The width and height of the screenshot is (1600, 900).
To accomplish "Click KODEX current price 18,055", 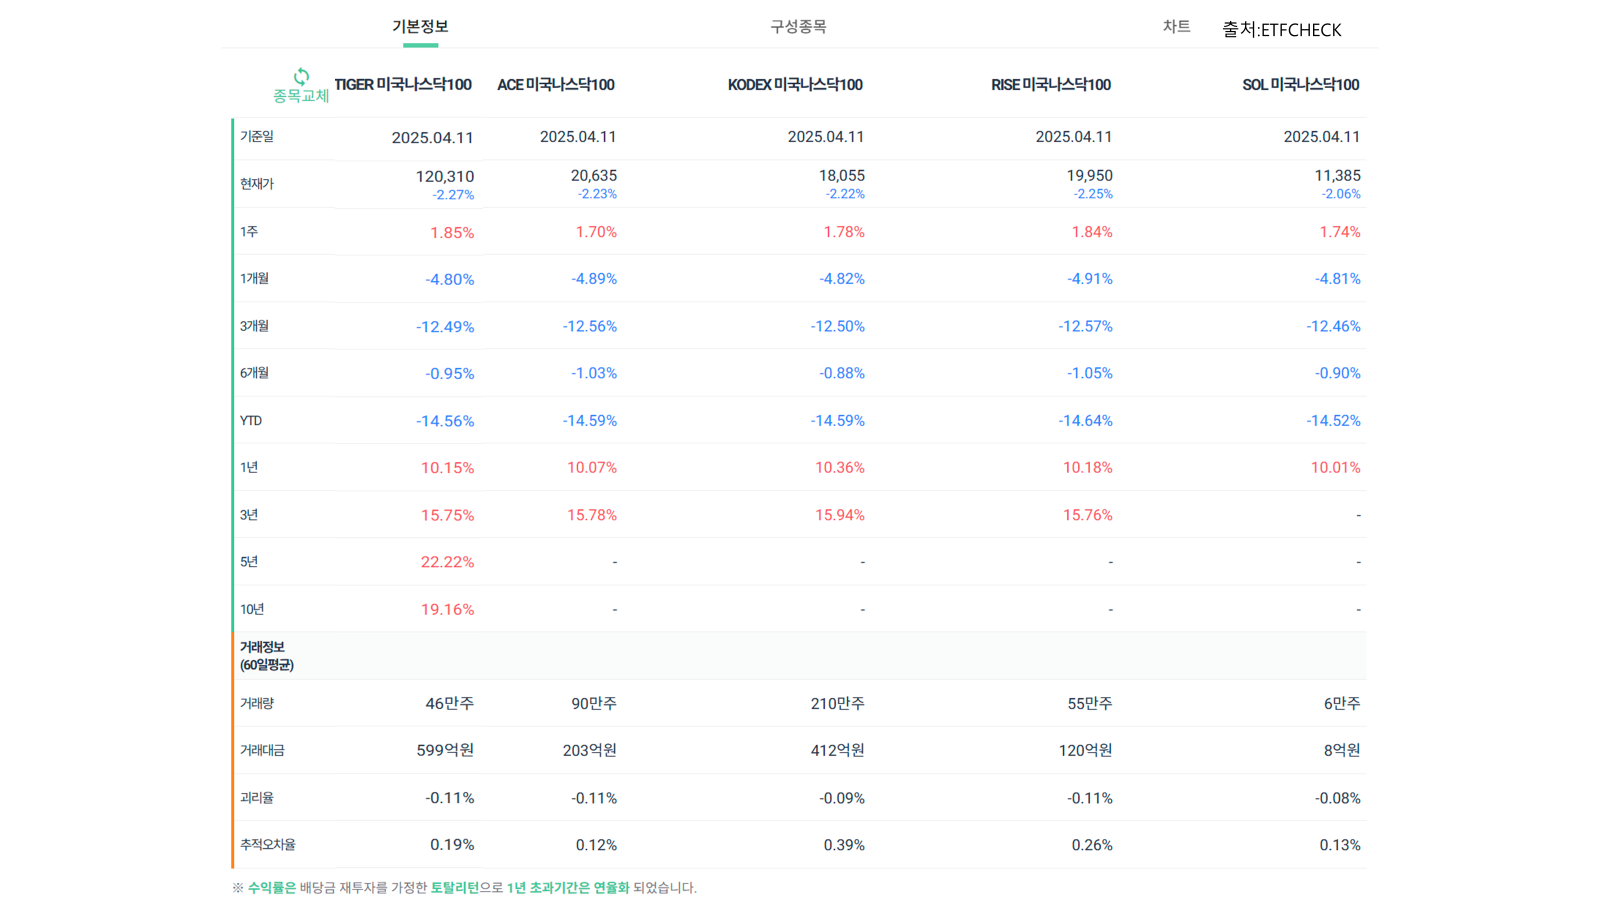I will coord(842,175).
